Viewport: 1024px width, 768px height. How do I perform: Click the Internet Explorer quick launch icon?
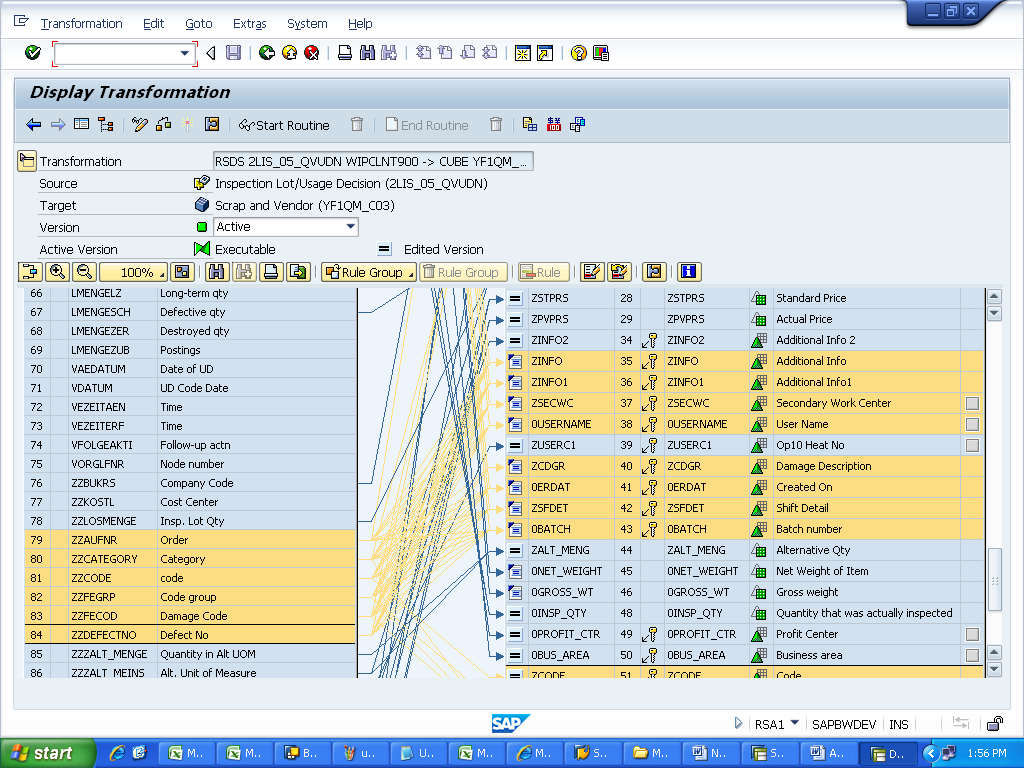click(x=118, y=753)
